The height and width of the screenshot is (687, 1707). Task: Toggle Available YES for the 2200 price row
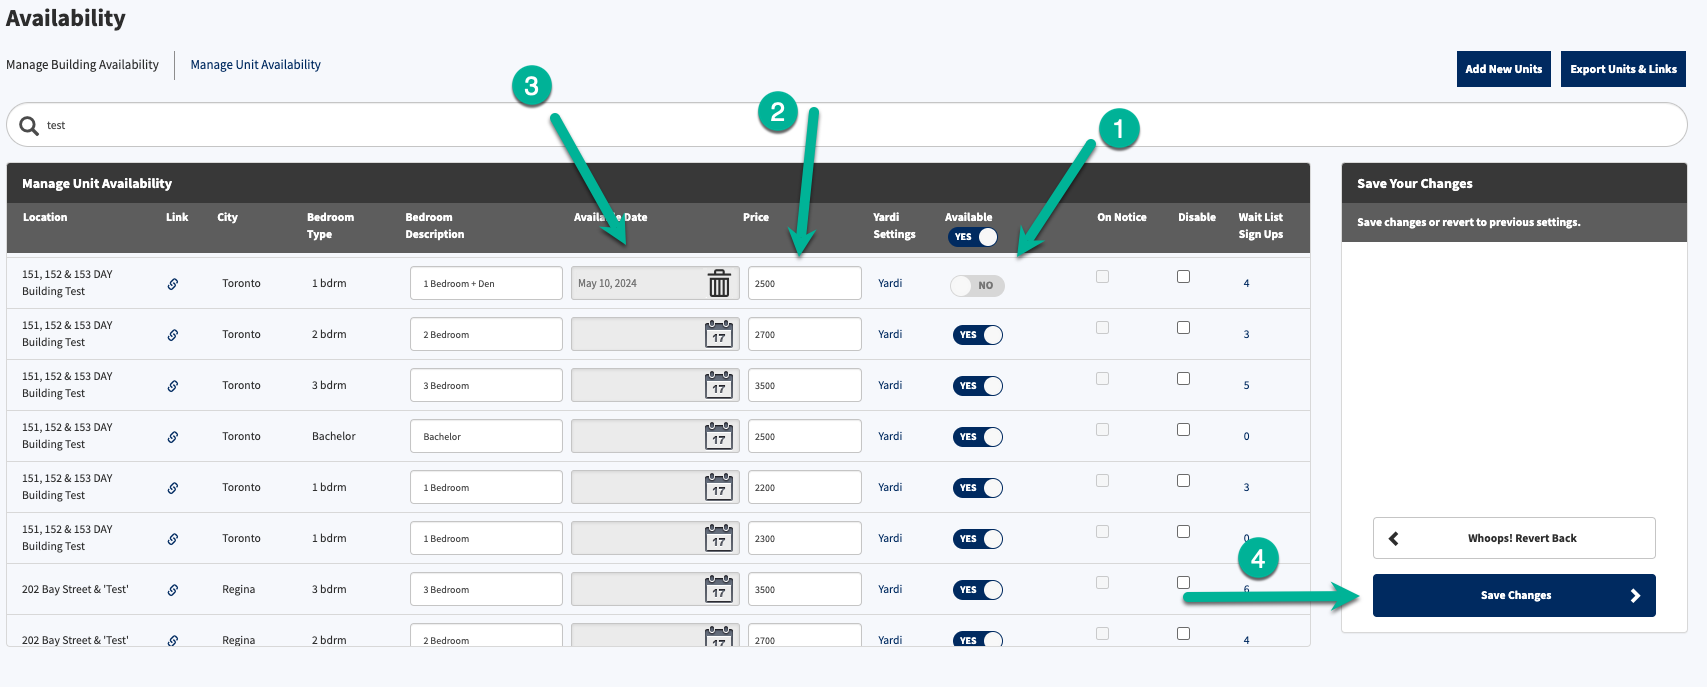978,488
